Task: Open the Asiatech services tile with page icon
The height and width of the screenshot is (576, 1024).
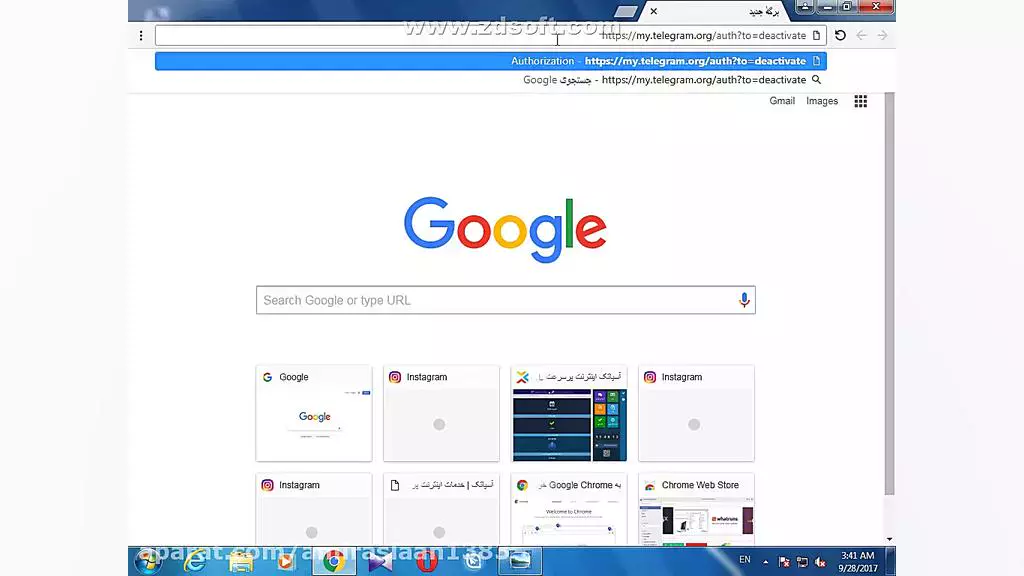Action: 441,509
